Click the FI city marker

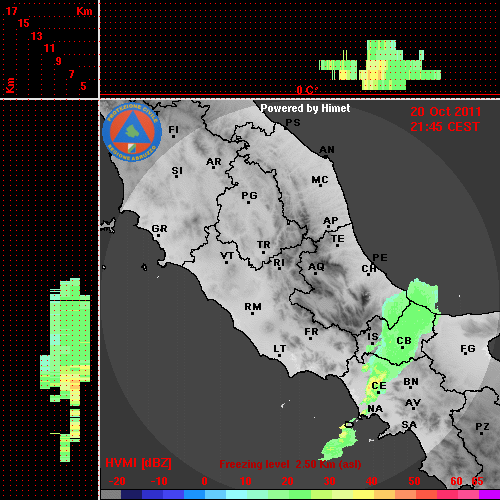pos(173,136)
